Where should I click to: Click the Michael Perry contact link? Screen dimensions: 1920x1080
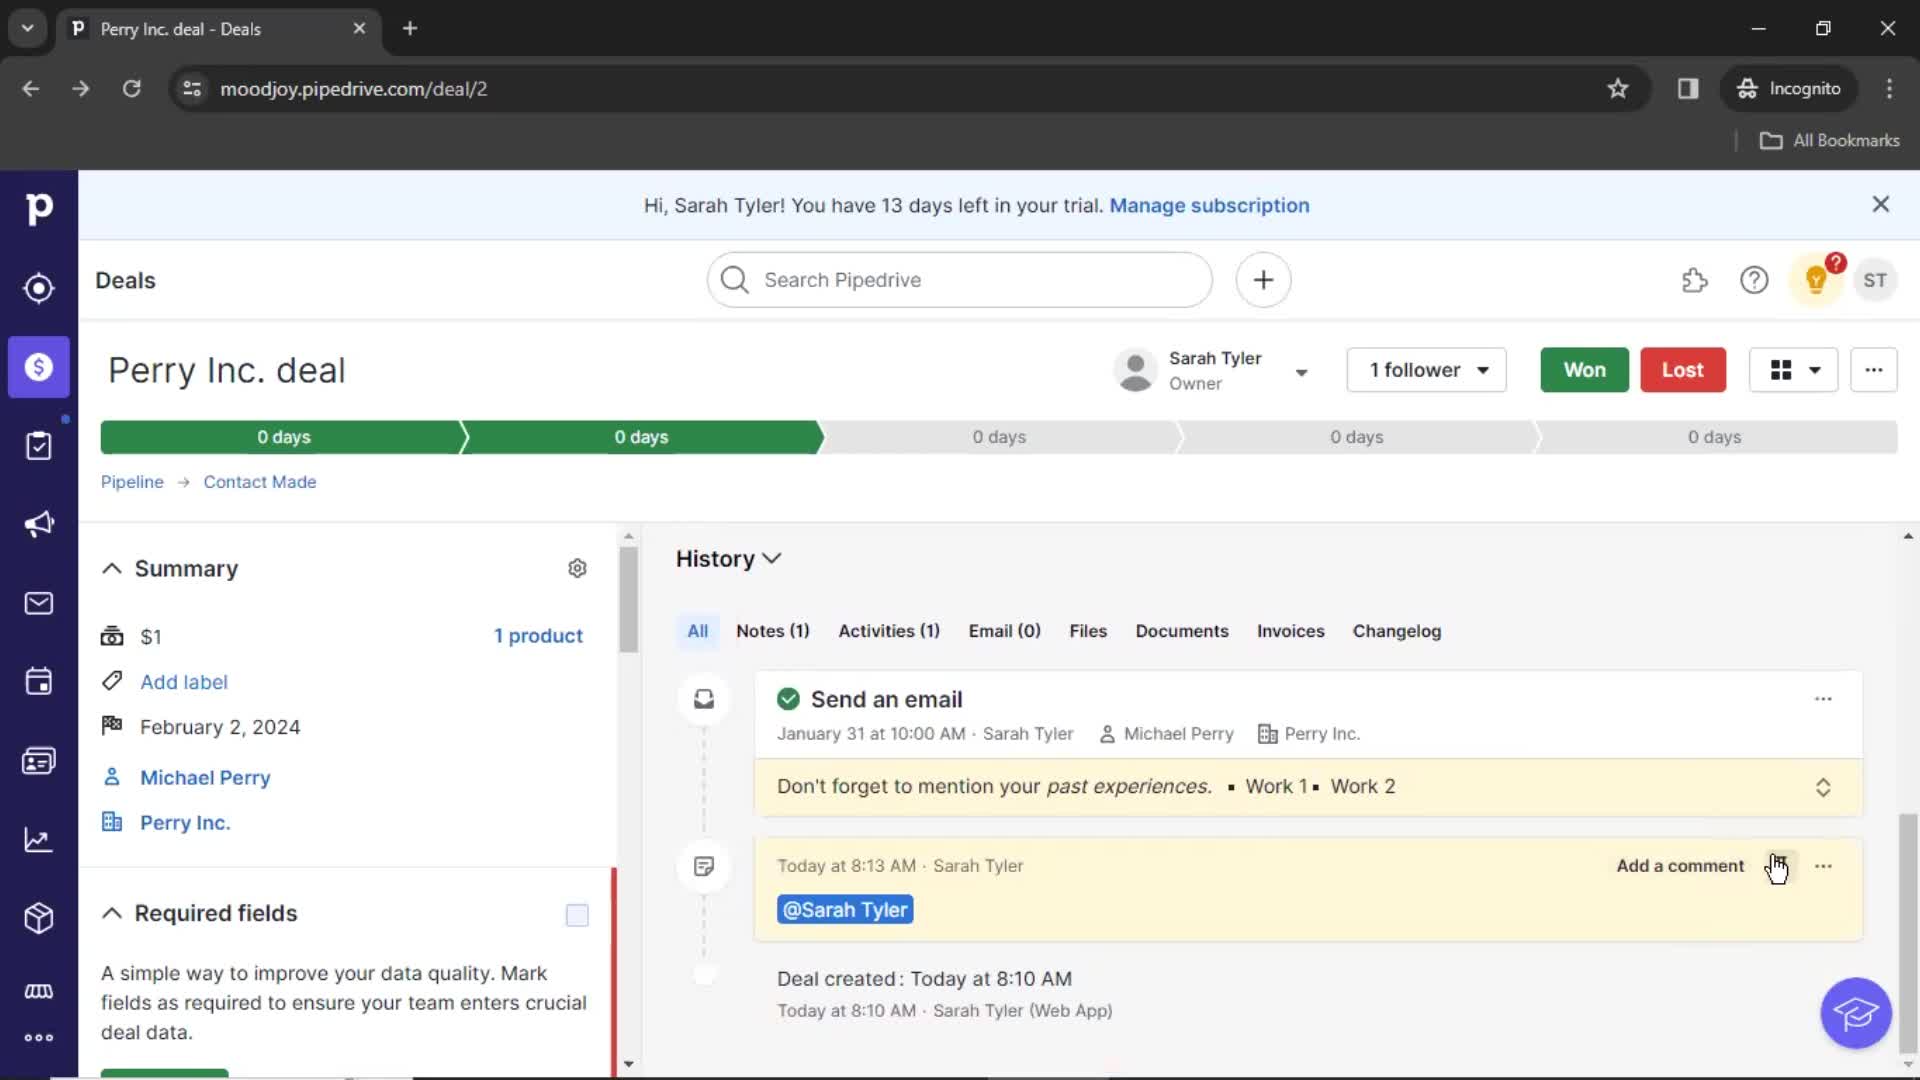point(204,777)
